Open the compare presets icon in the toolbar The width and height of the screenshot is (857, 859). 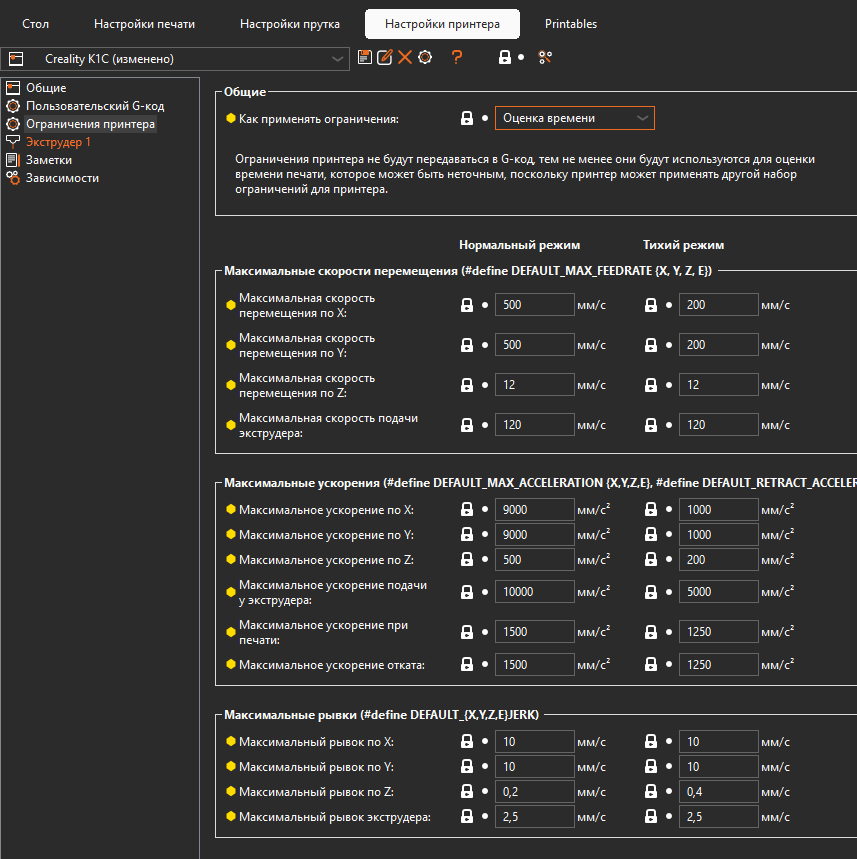(x=545, y=57)
